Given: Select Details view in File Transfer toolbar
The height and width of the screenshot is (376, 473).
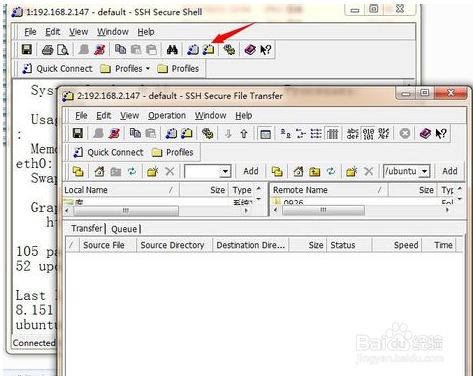Looking at the screenshot, I should coord(332,134).
